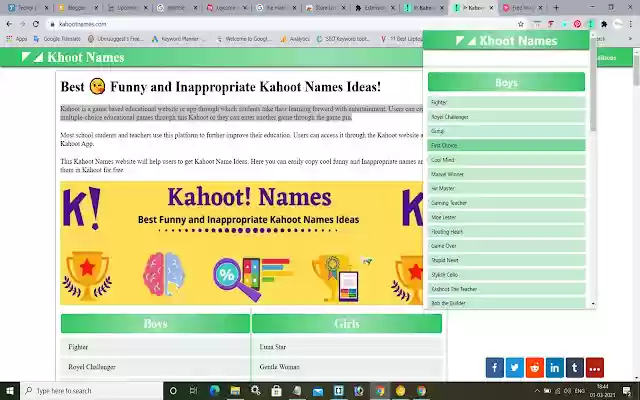Select Cool Mind in popup list

click(507, 160)
